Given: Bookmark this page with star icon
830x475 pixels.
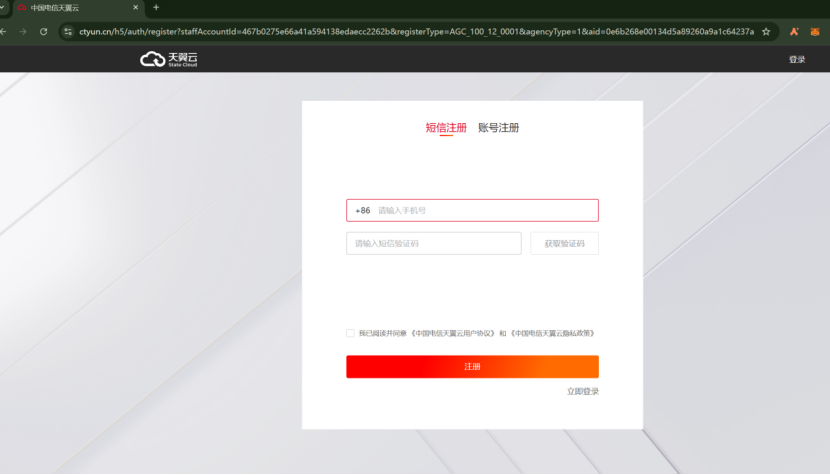Looking at the screenshot, I should coord(766,32).
